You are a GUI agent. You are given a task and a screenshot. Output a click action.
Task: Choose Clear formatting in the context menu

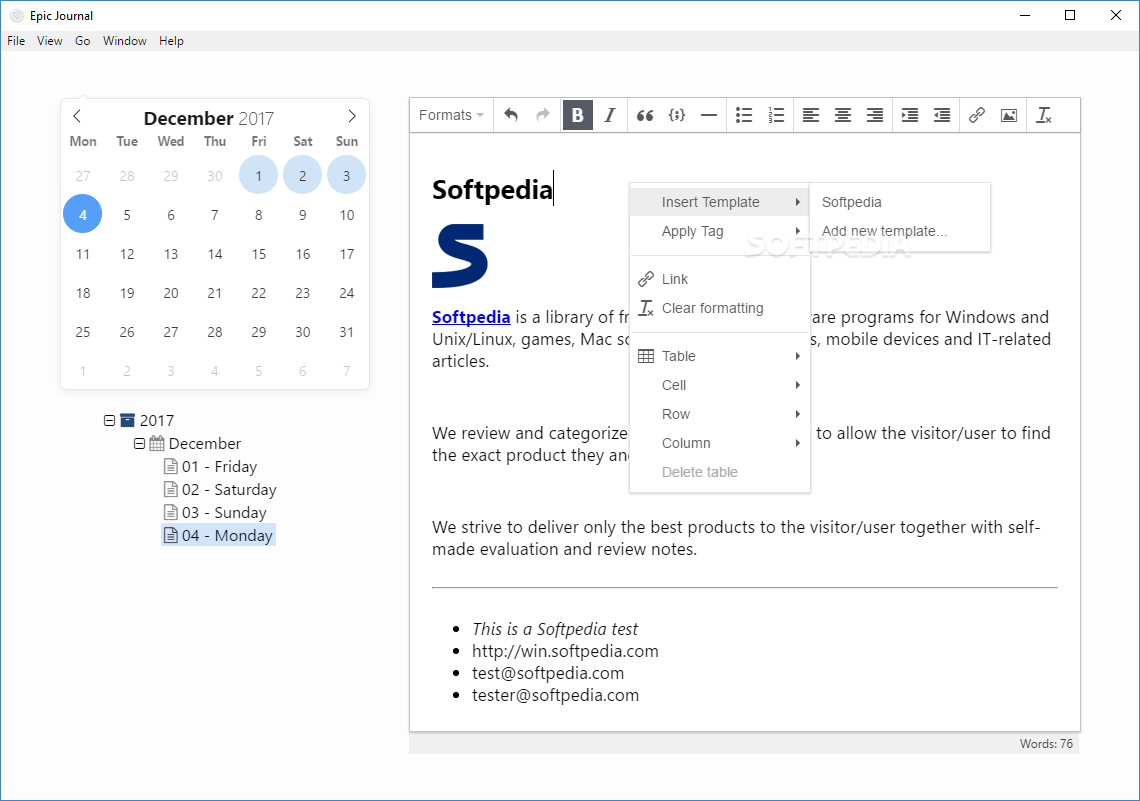(x=720, y=308)
